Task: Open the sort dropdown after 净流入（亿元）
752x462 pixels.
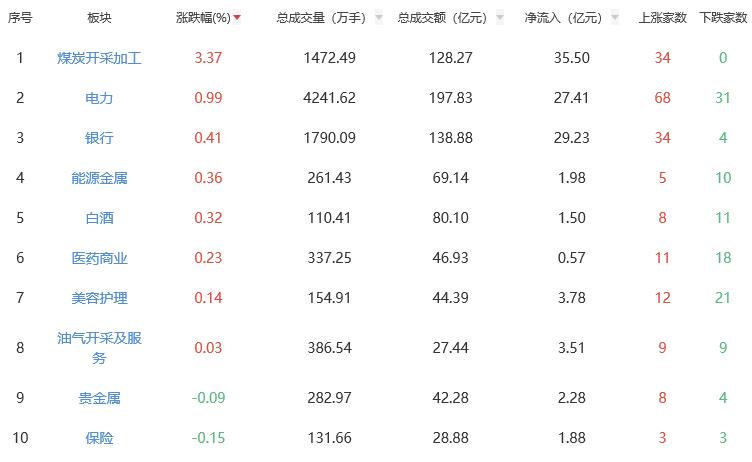Action: pyautogui.click(x=614, y=18)
